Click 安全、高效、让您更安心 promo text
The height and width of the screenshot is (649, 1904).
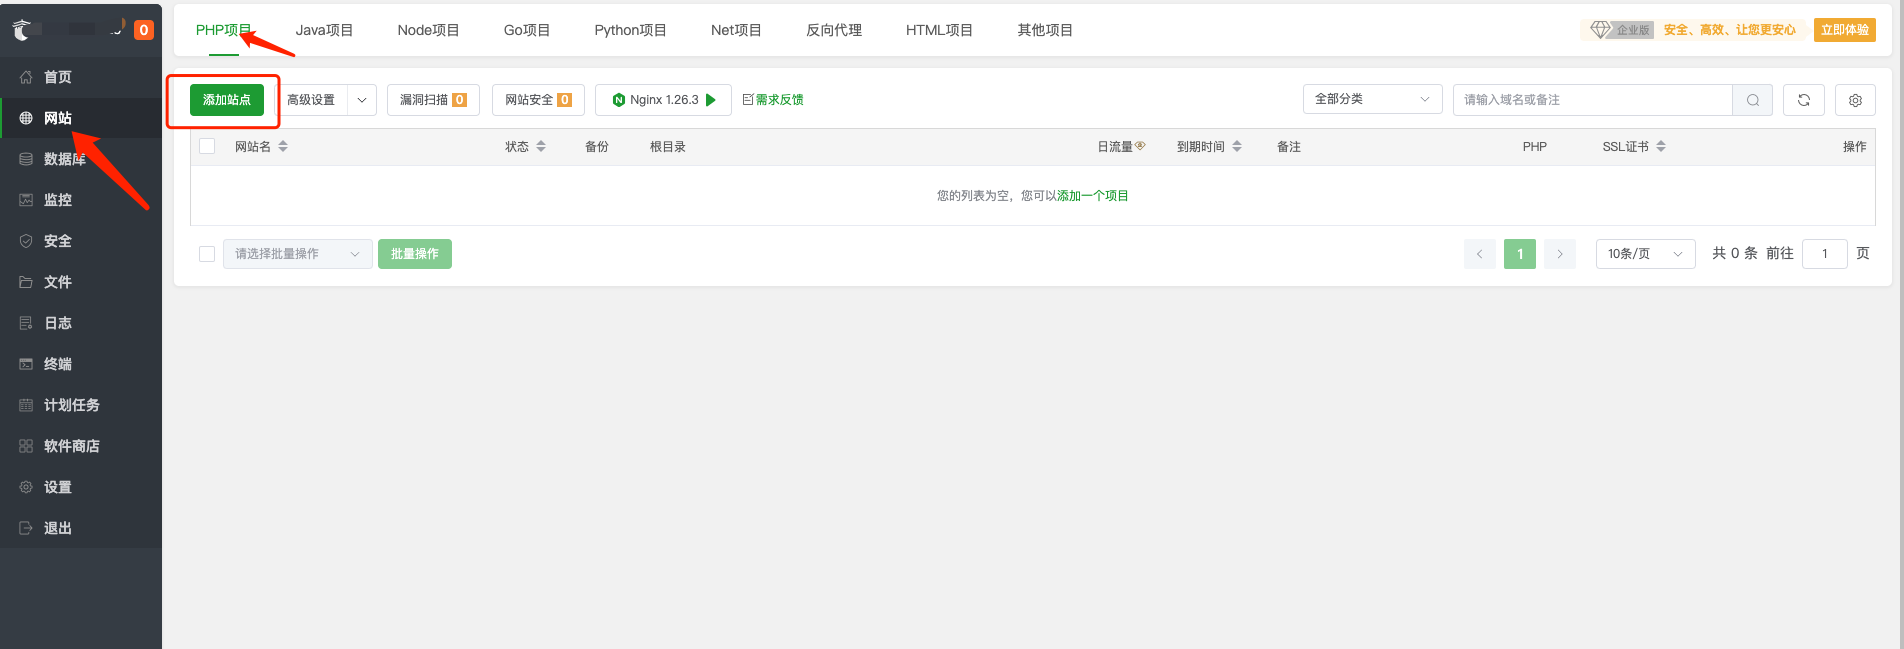click(1730, 30)
